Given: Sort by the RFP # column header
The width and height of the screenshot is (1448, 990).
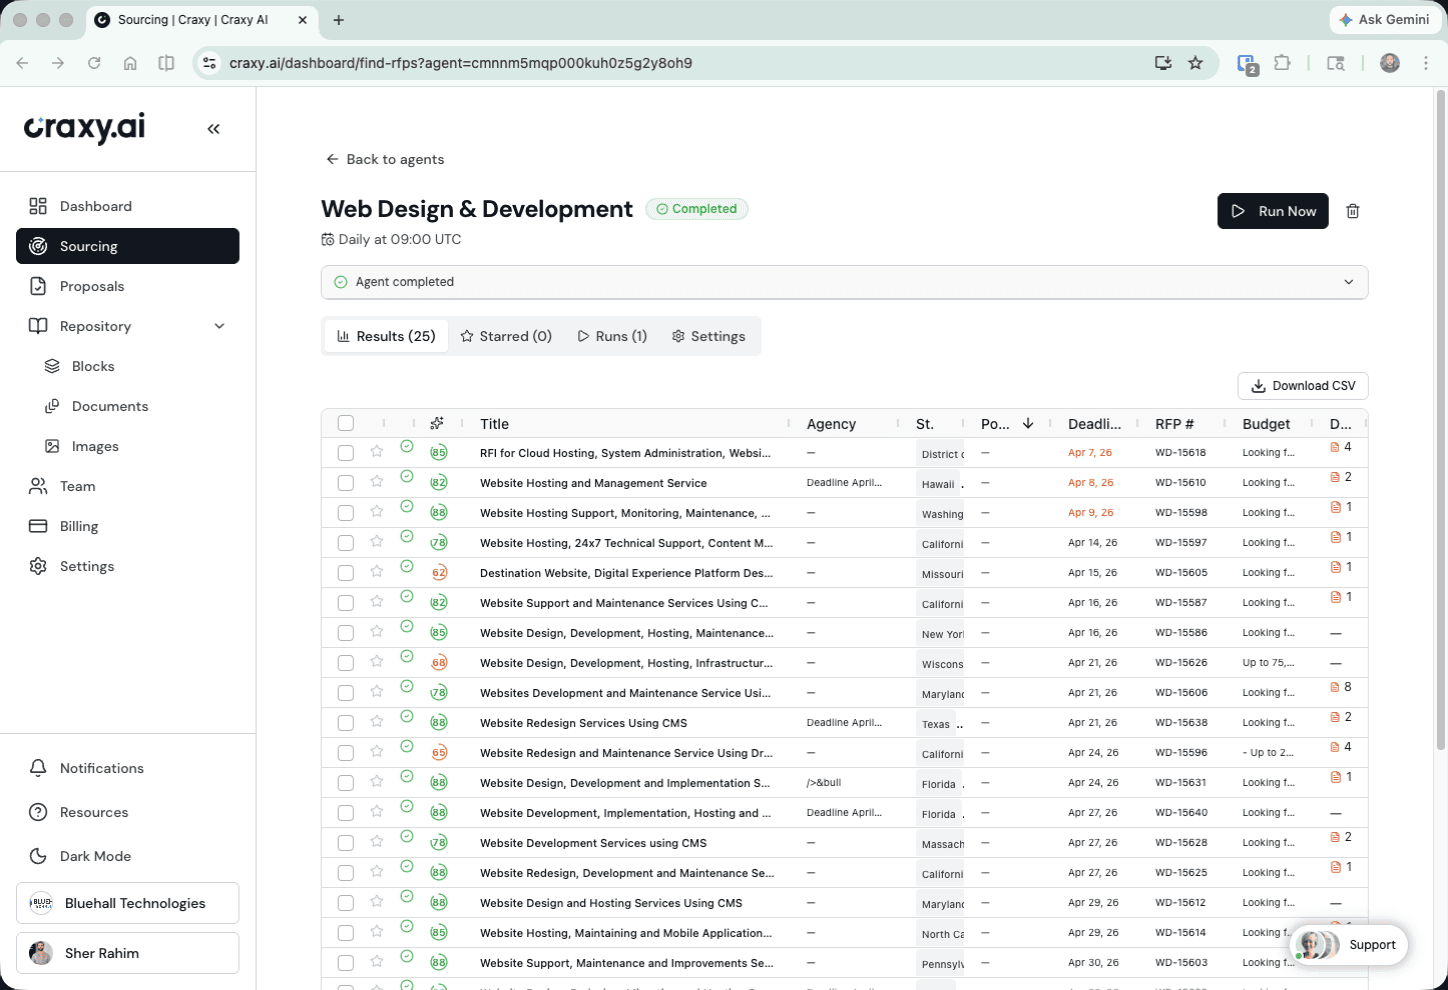Looking at the screenshot, I should coord(1174,424).
